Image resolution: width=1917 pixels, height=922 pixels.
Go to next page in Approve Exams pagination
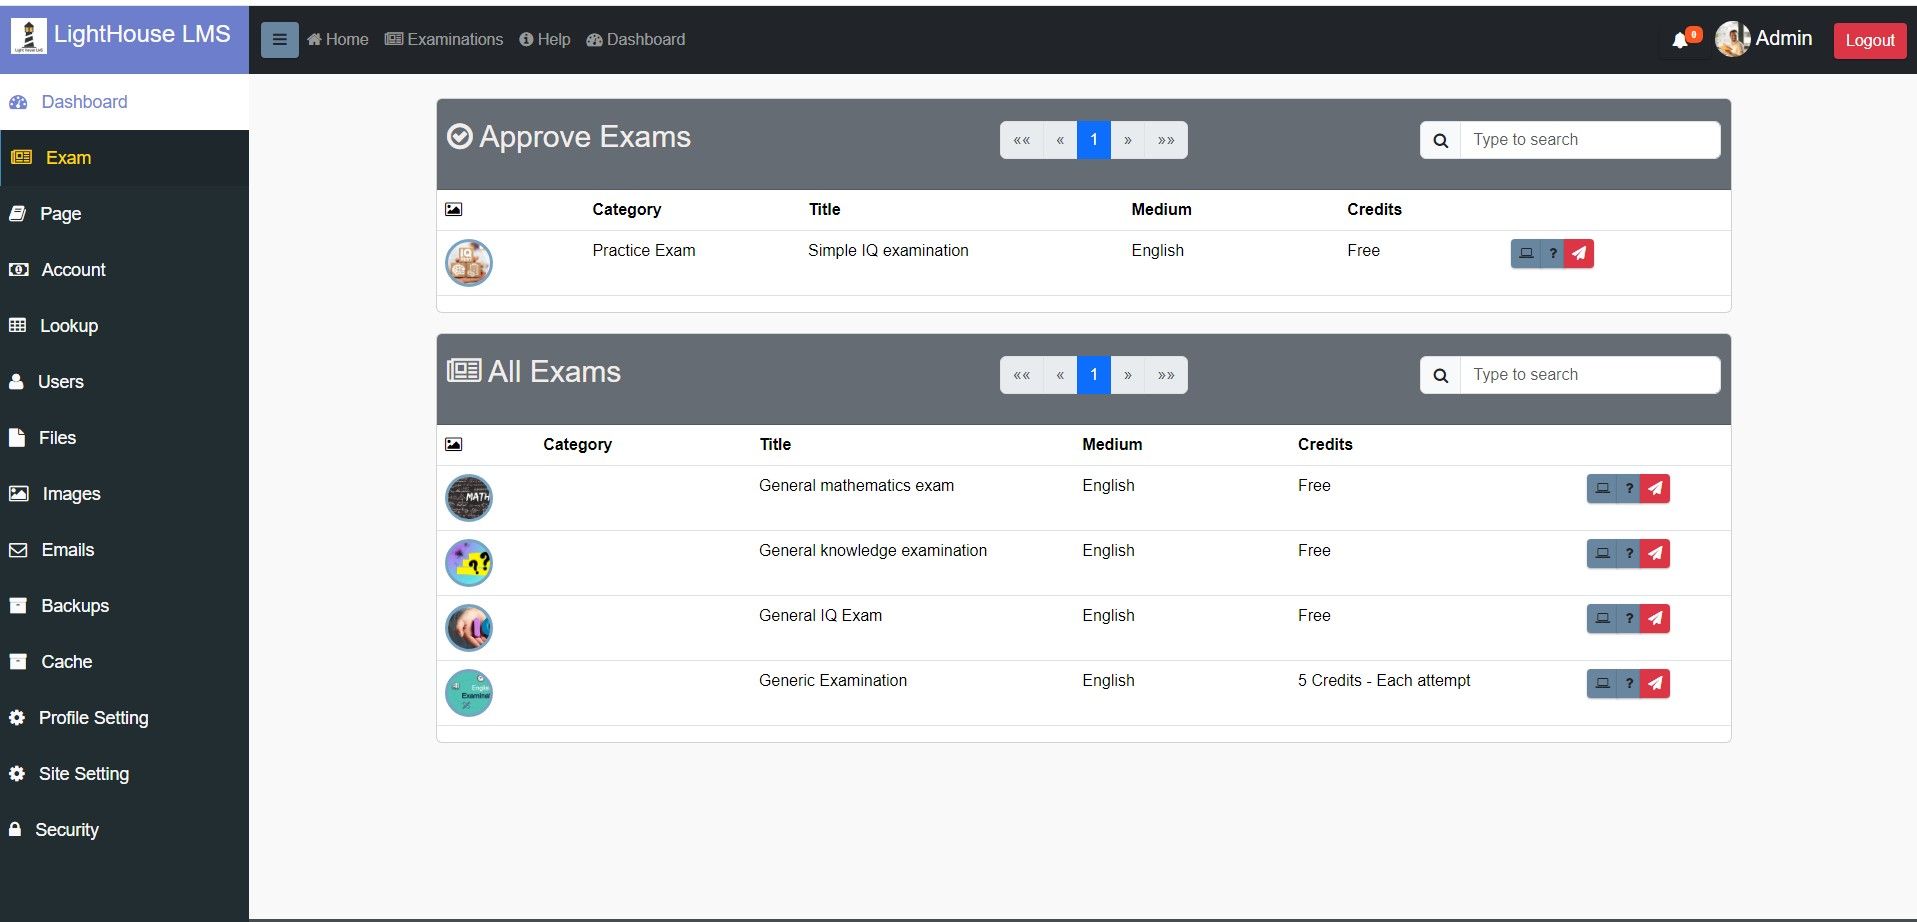pyautogui.click(x=1128, y=140)
